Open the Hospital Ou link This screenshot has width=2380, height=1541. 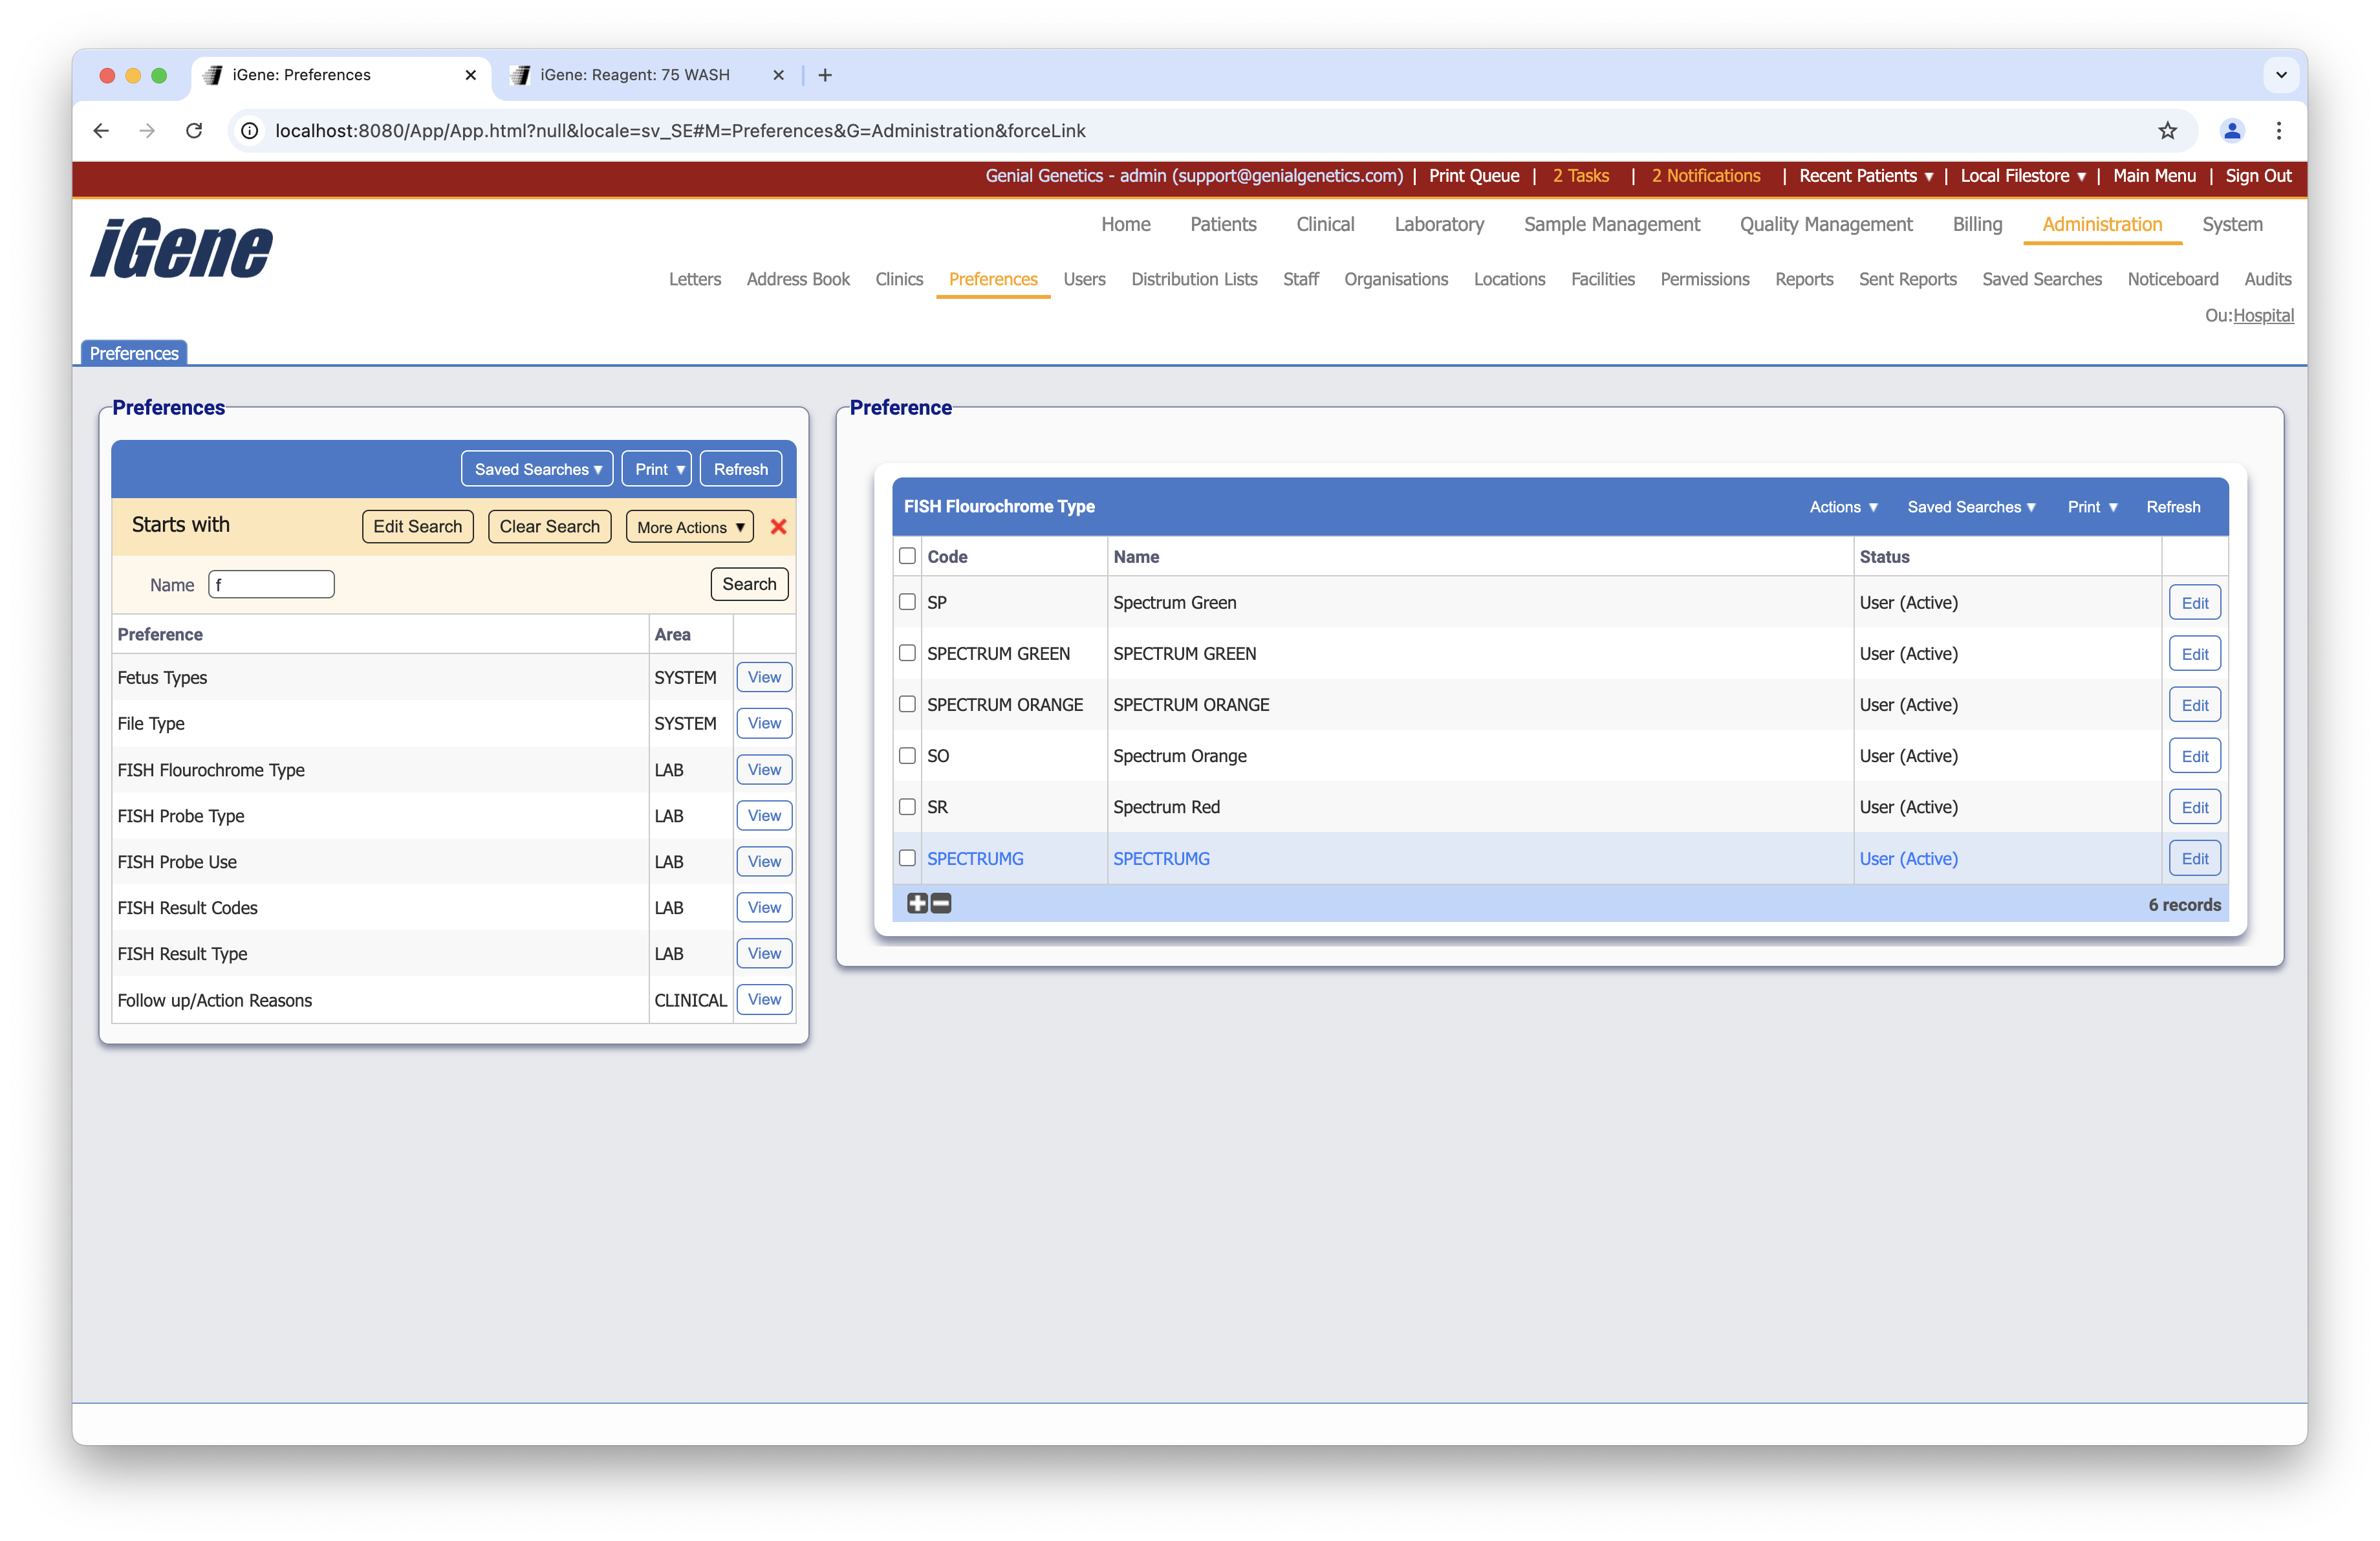point(2263,316)
